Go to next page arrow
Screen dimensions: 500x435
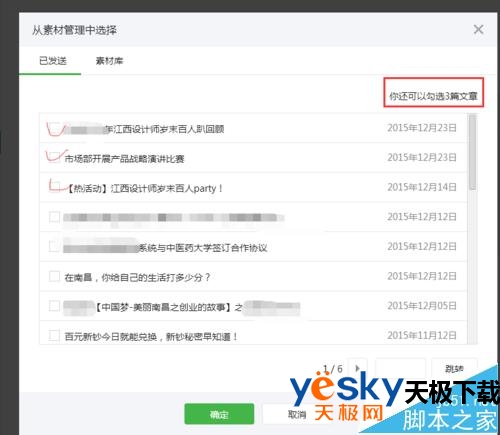point(357,368)
